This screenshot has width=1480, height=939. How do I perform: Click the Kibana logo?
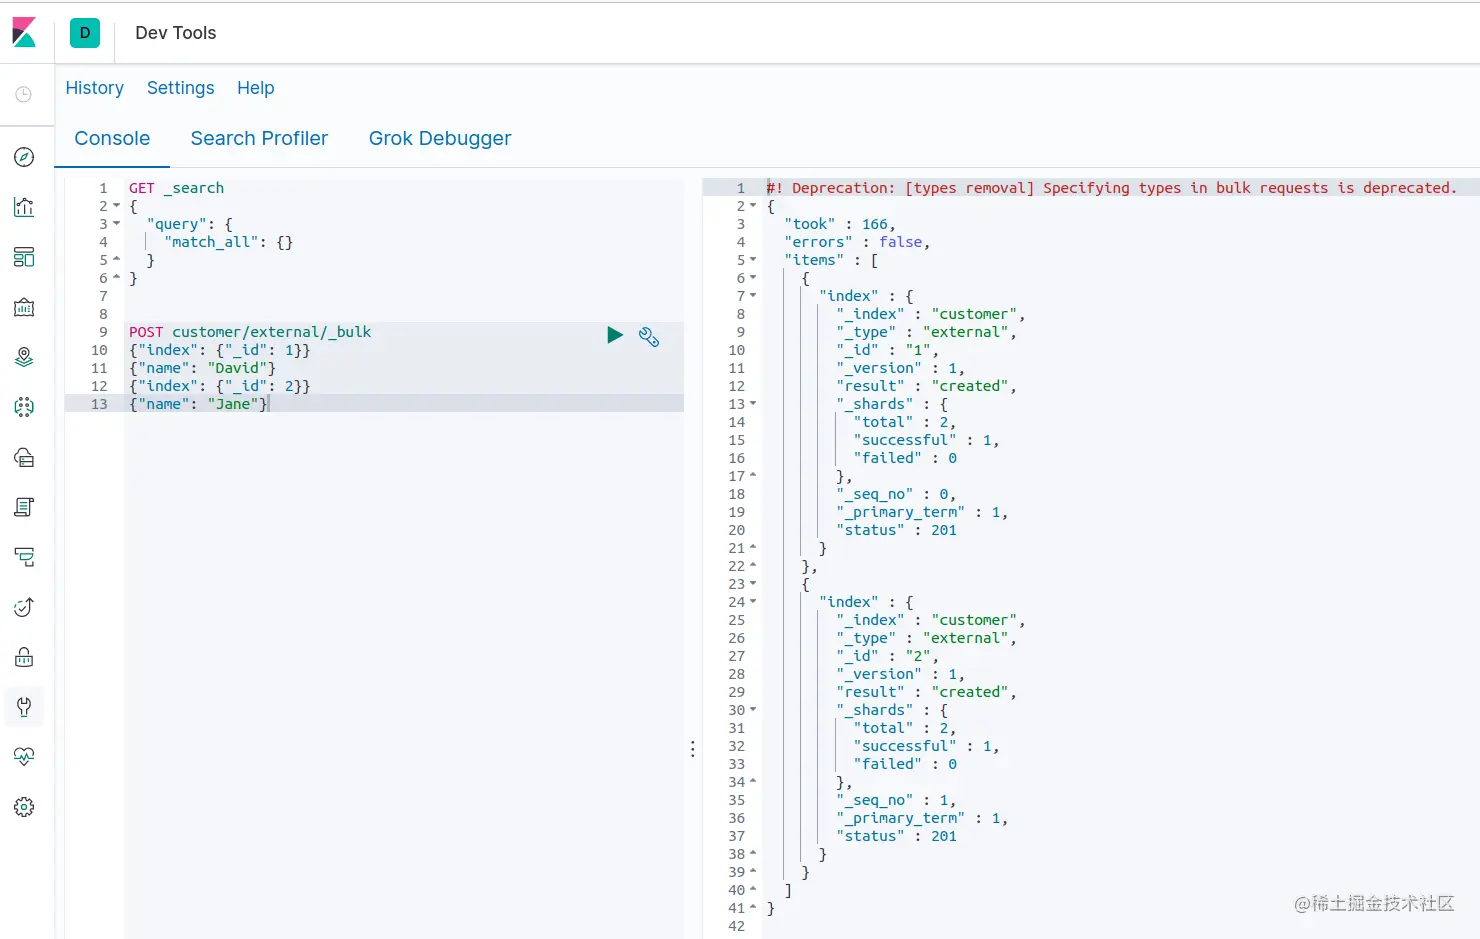point(24,33)
